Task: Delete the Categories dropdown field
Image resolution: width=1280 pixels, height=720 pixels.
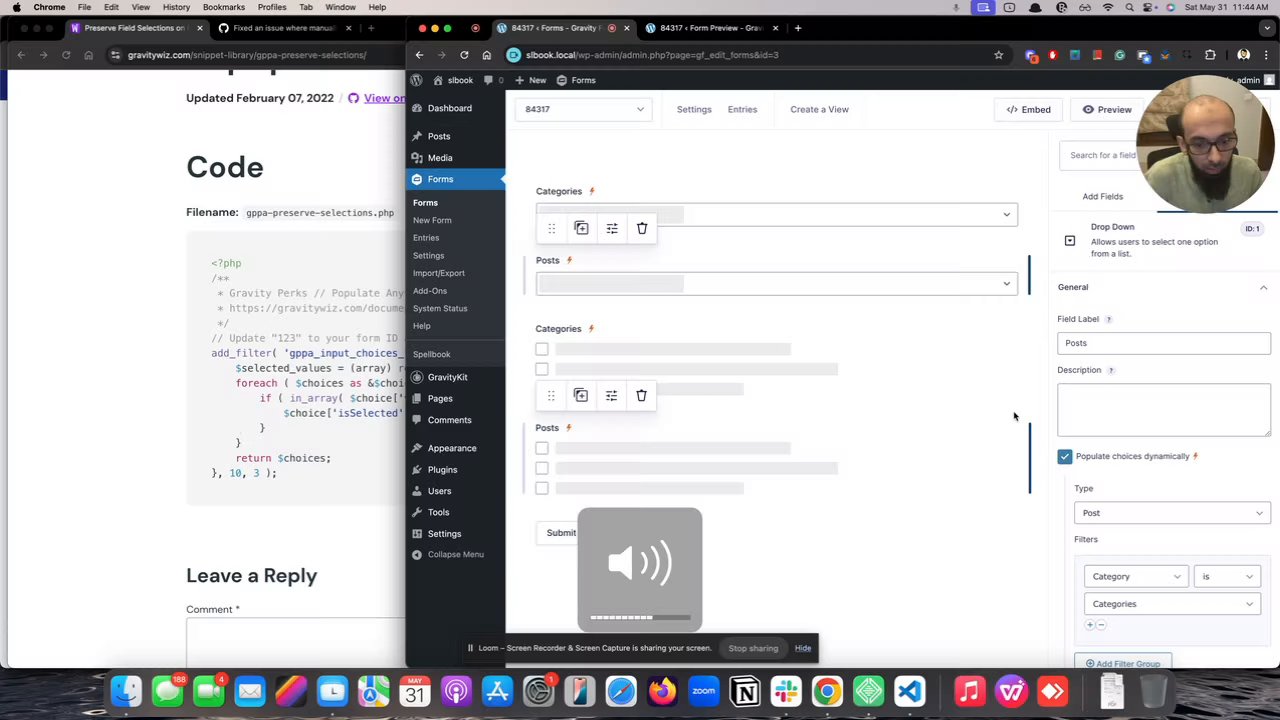Action: [642, 228]
